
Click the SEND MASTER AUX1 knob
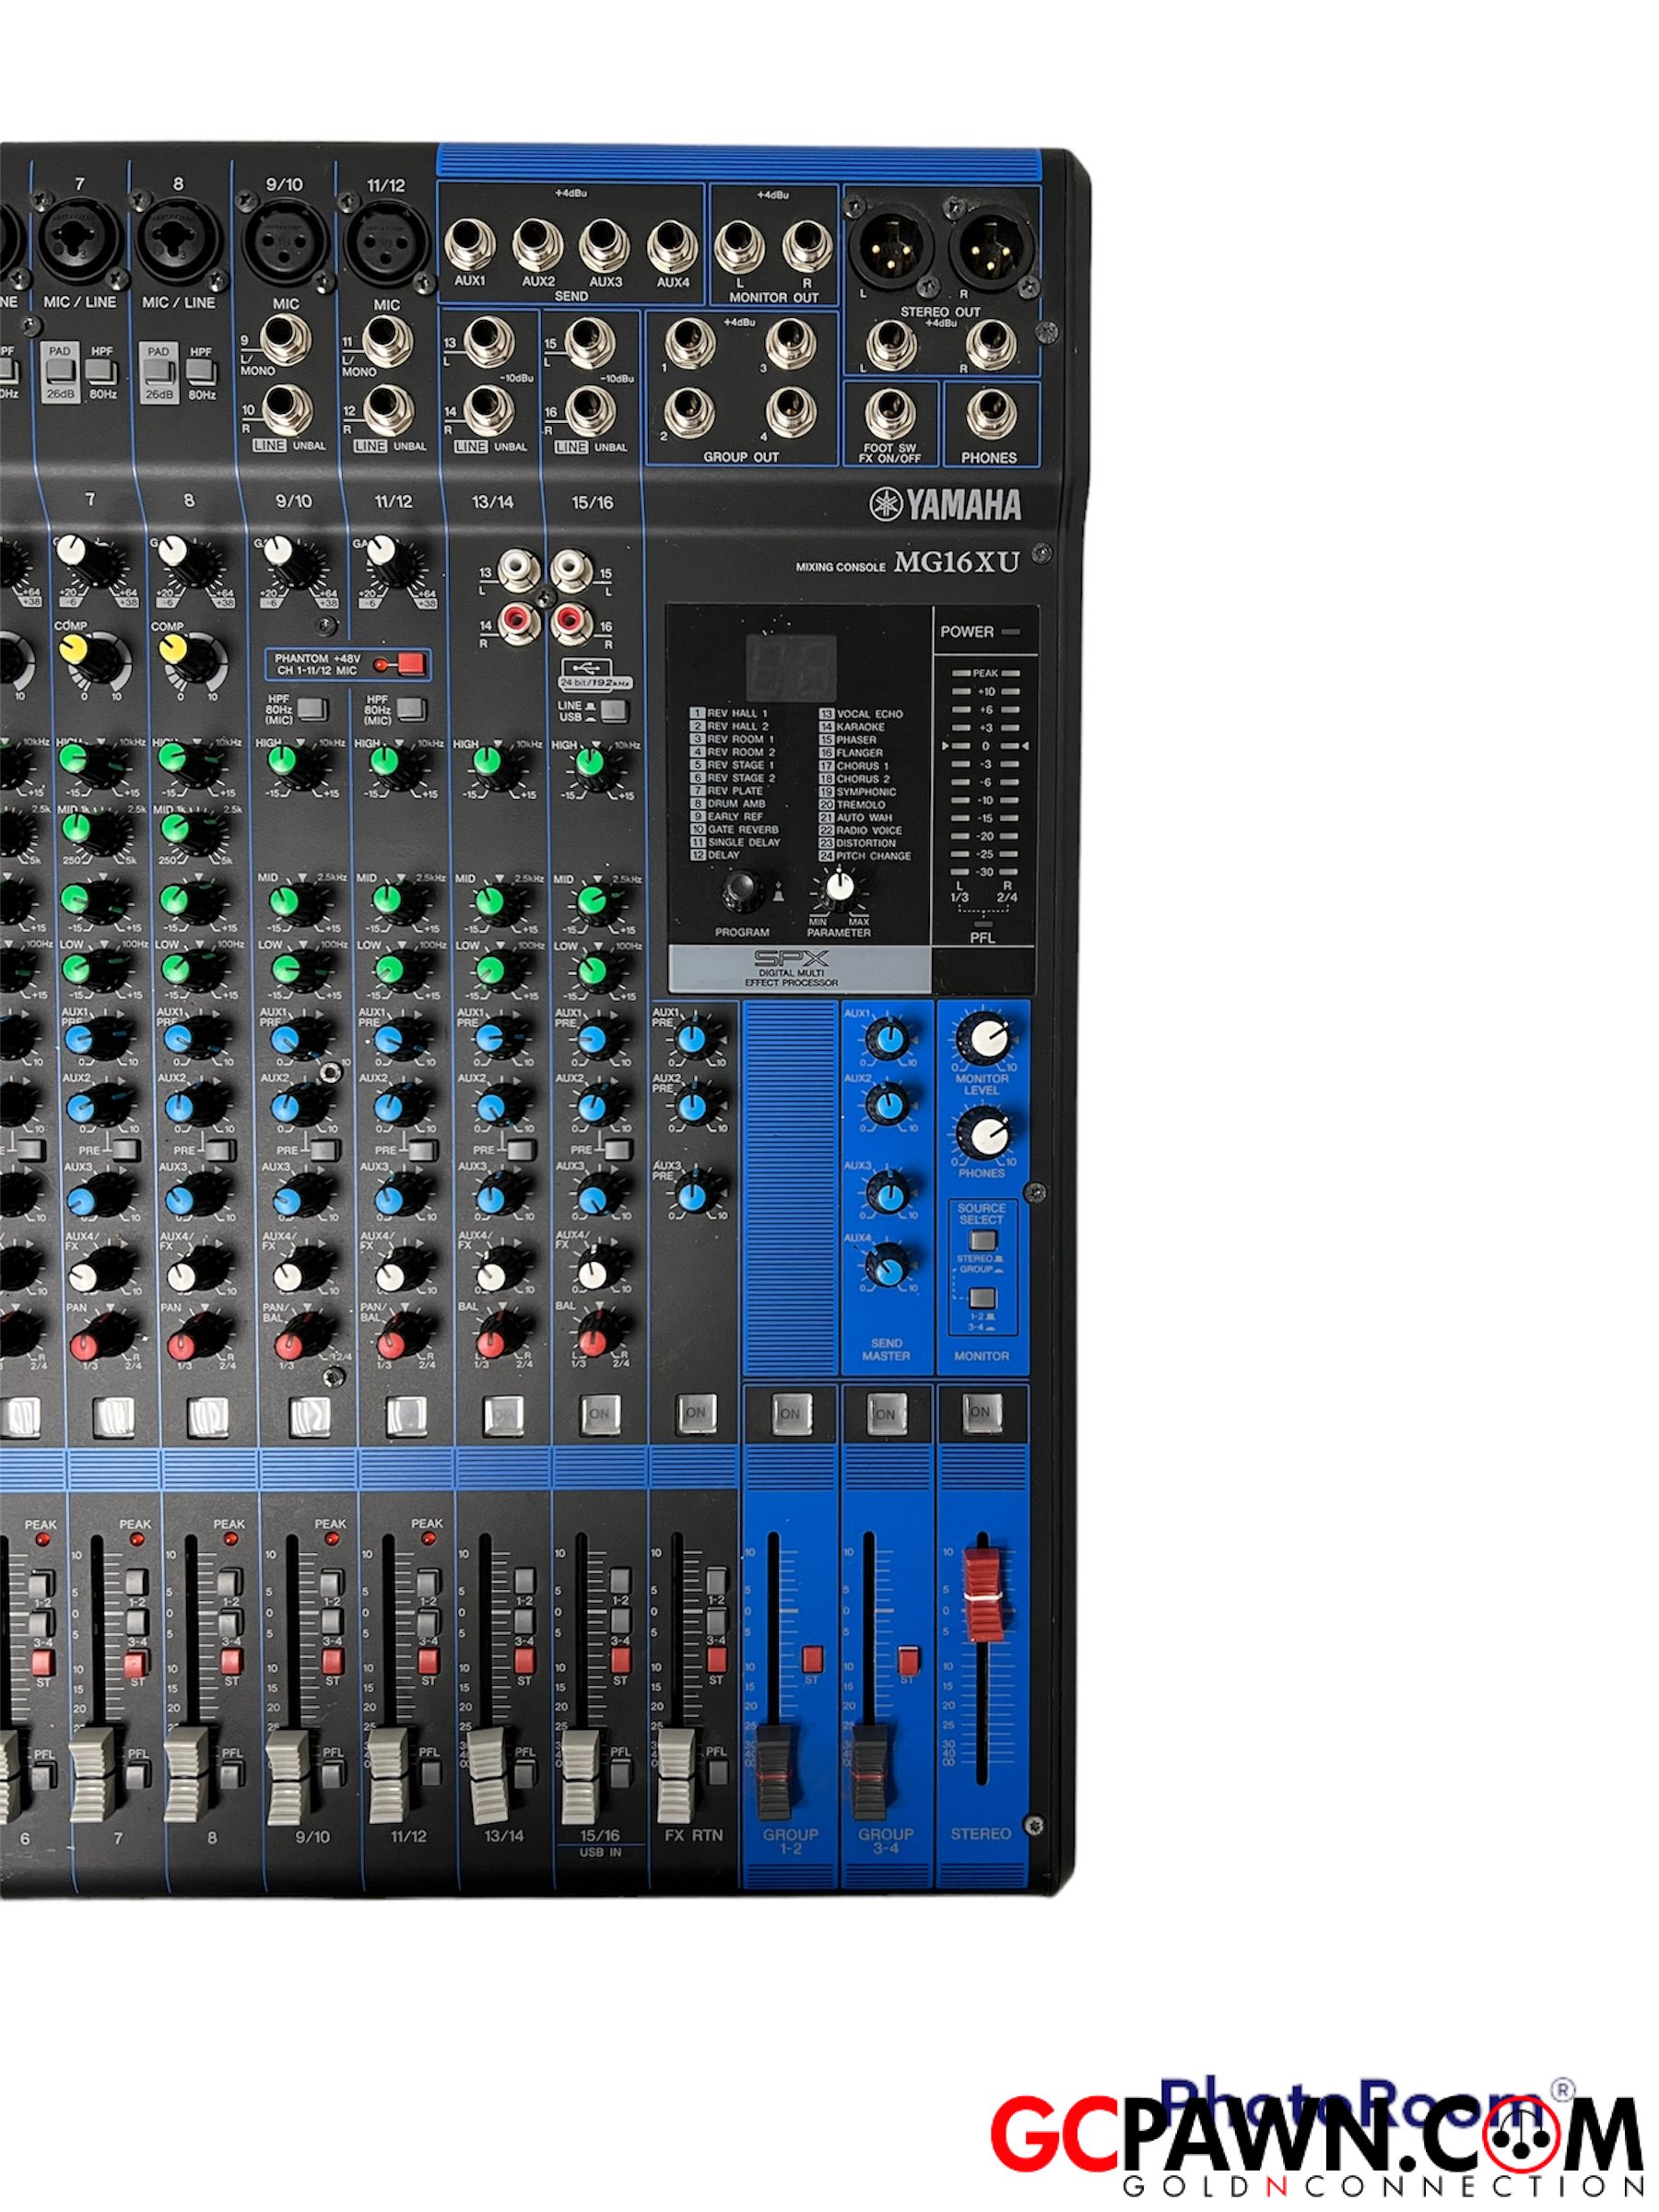(886, 1039)
